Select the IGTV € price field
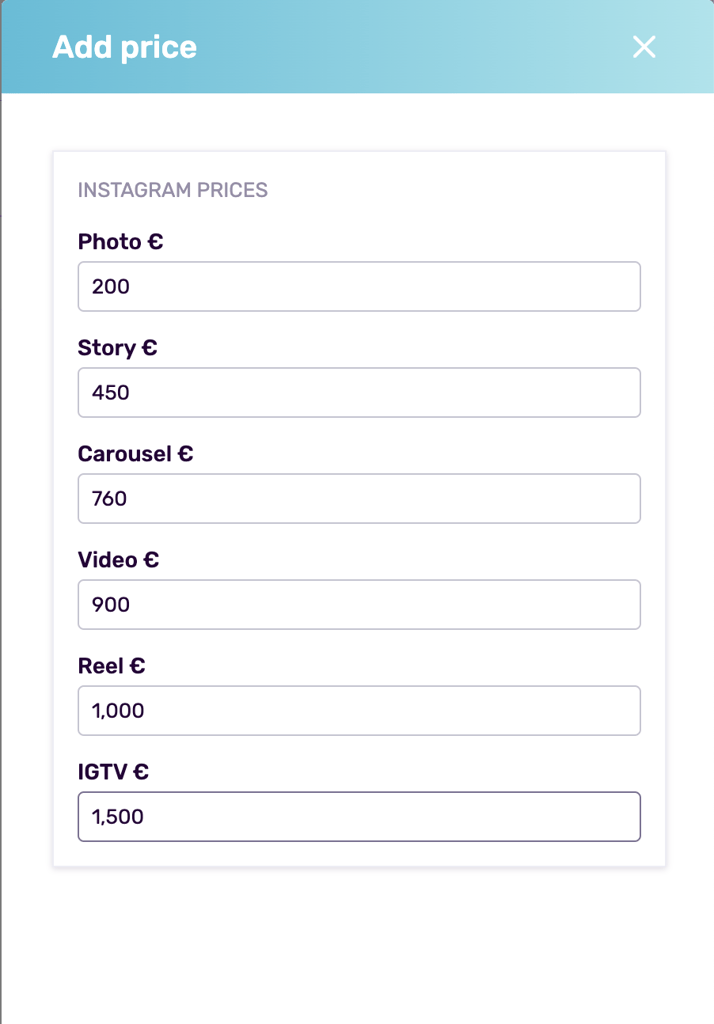 (359, 816)
